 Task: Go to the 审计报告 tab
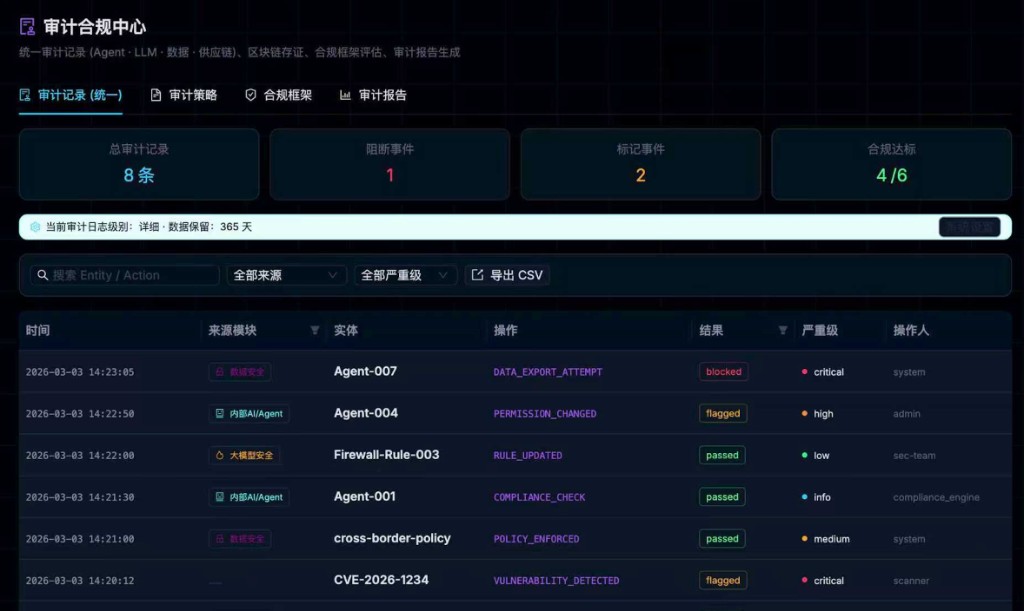pos(373,95)
